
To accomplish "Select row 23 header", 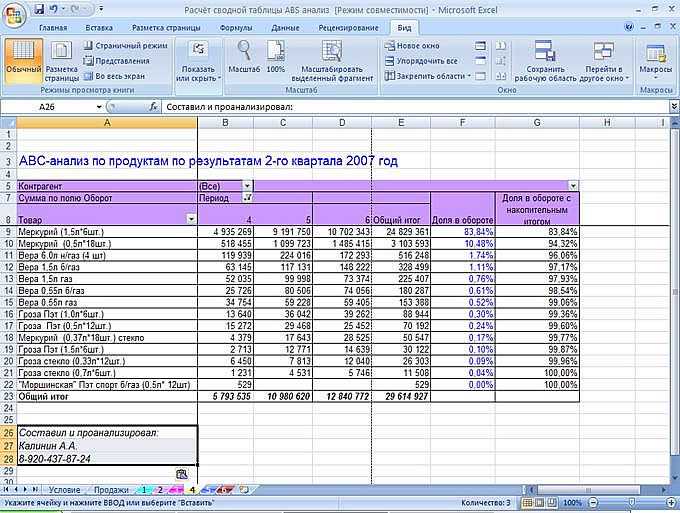I will (x=8, y=396).
